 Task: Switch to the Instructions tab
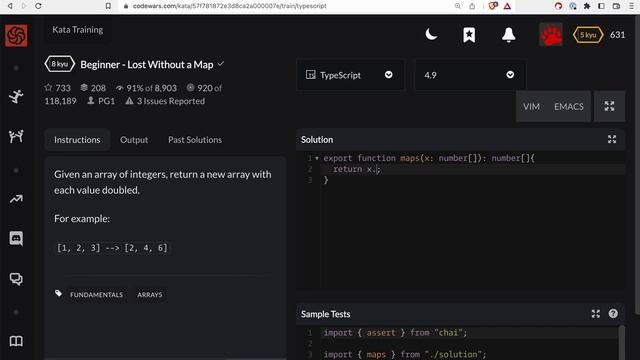[77, 140]
